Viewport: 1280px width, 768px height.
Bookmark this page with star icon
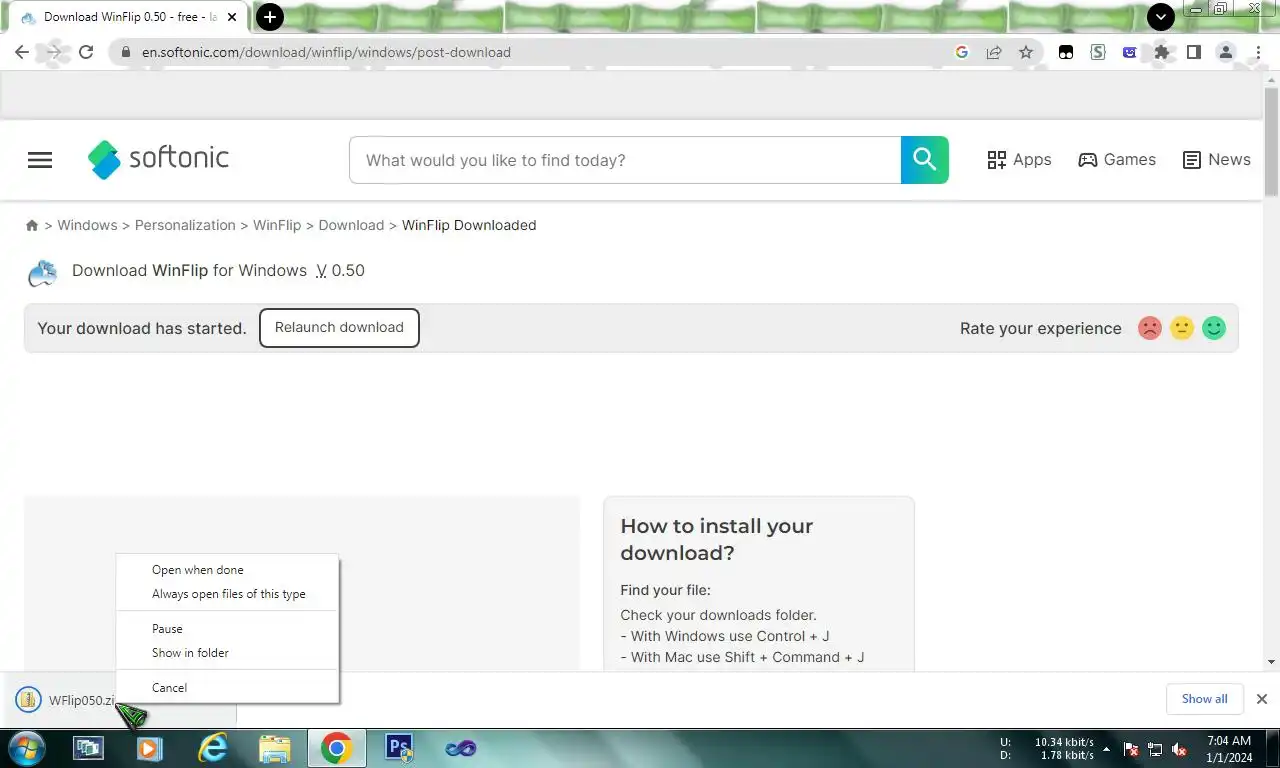coord(1026,52)
